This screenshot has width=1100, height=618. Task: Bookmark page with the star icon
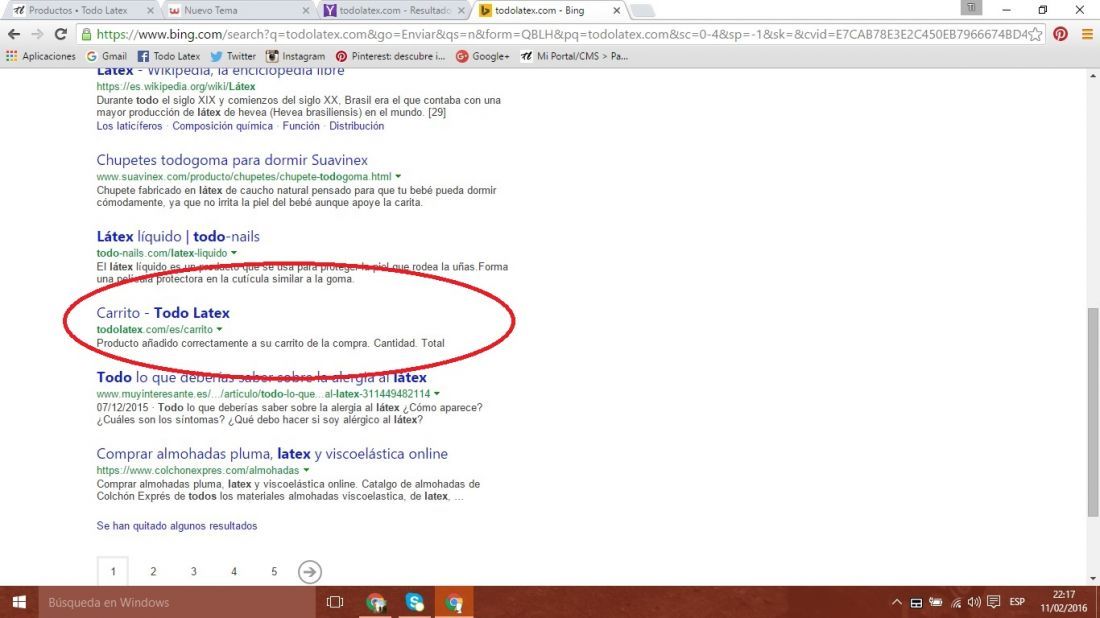tap(1035, 34)
